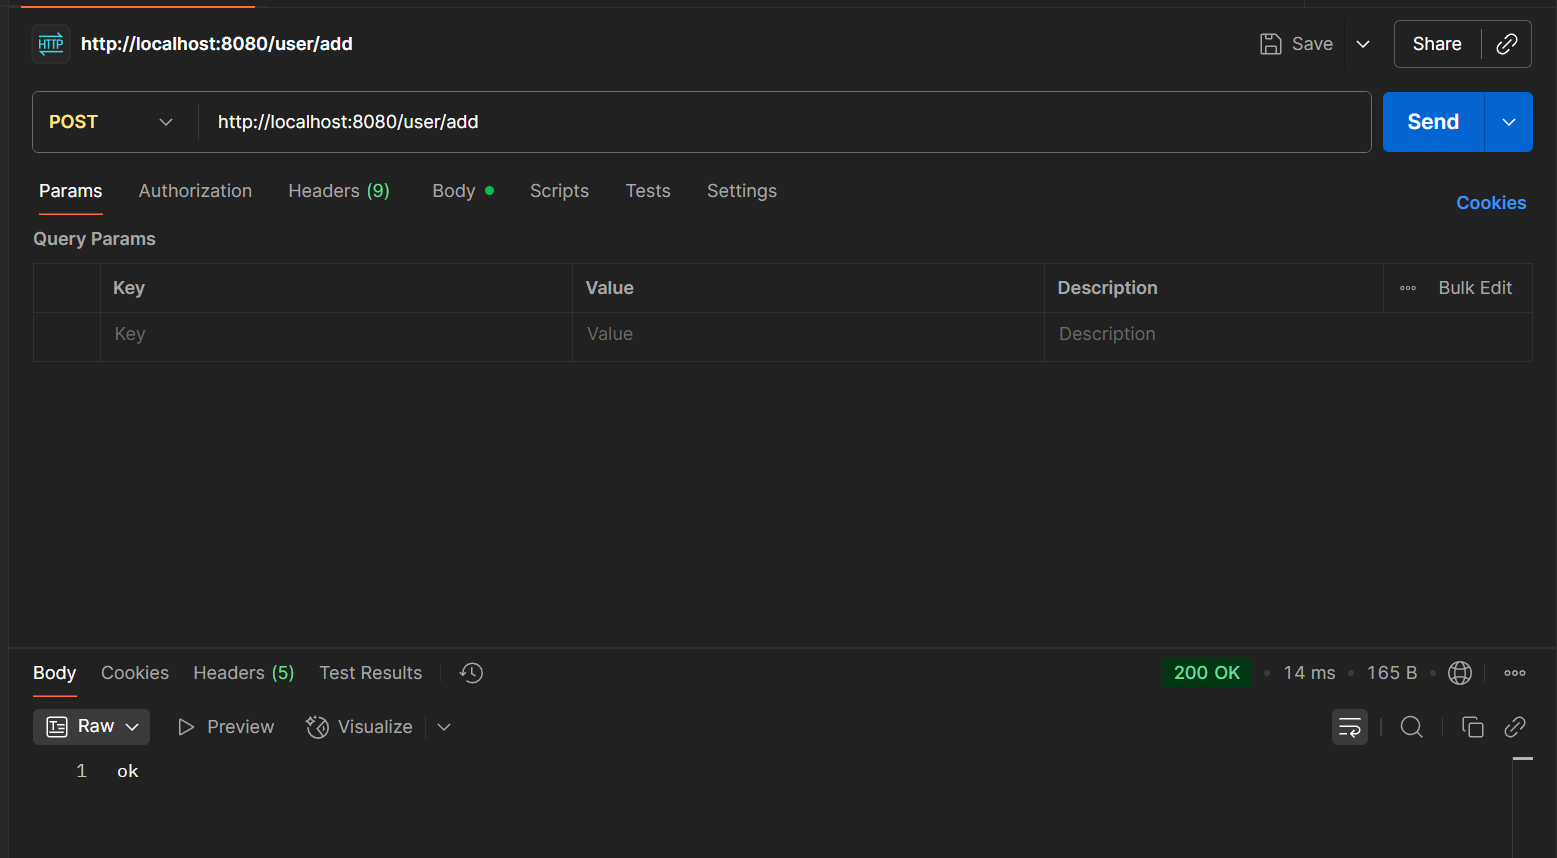Click the Bulk Edit button
Screen dimensions: 1557x858
[1474, 288]
